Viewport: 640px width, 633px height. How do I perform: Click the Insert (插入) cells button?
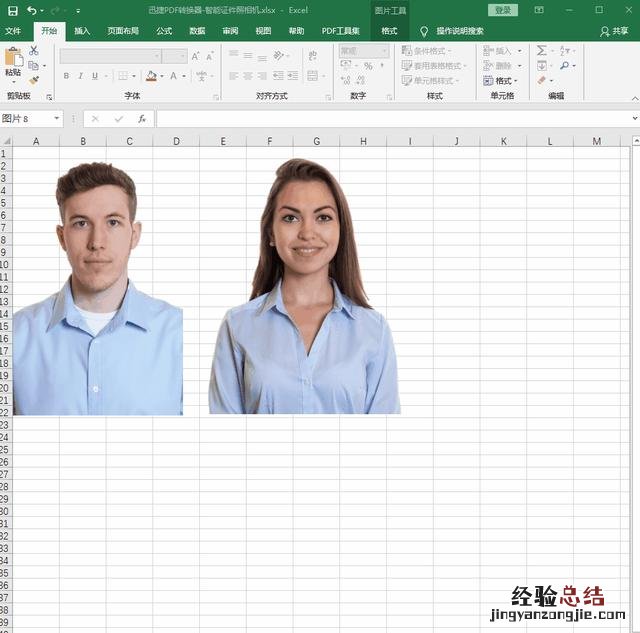coord(498,51)
